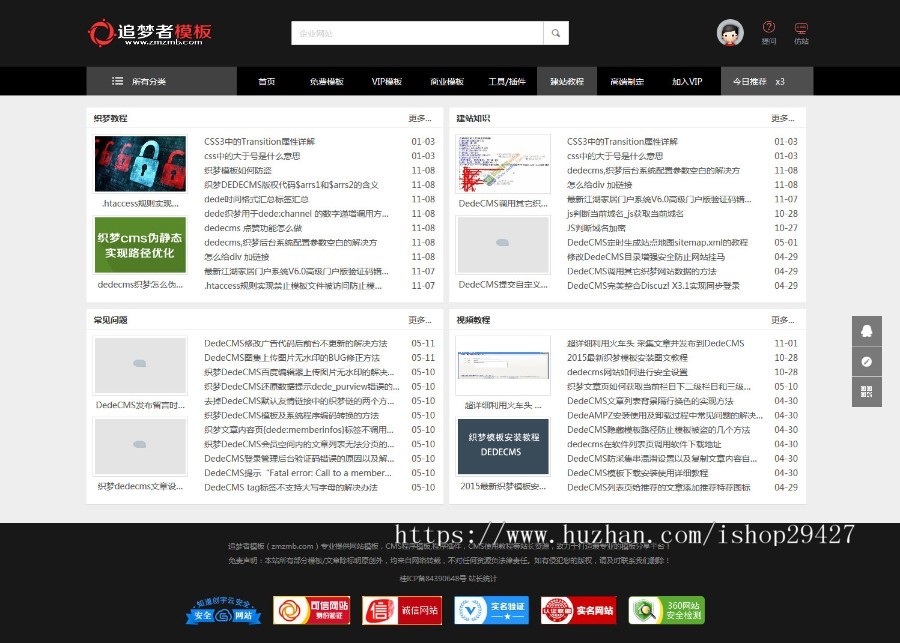Open 商业模板 navigation item
This screenshot has width=900, height=643.
tap(447, 81)
